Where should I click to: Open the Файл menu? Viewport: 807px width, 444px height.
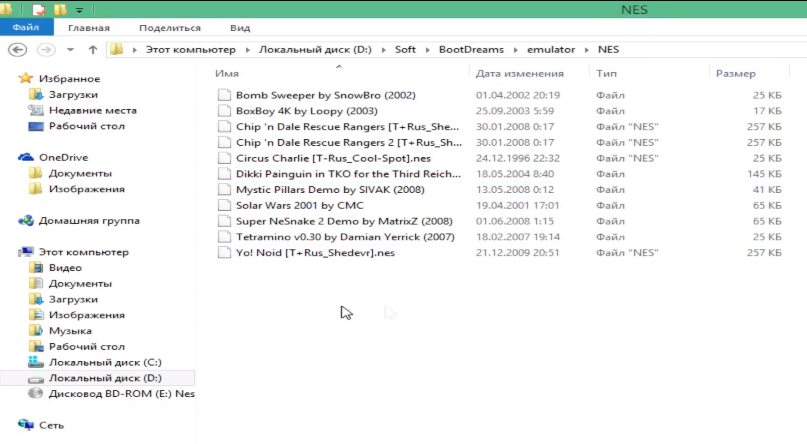[26, 27]
